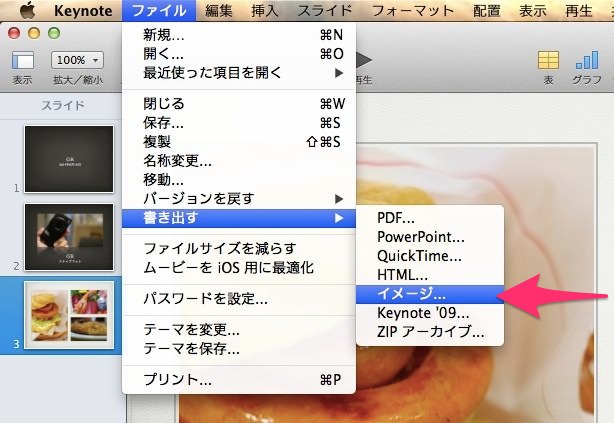Export as PowerPoint... from submenu
This screenshot has height=423, width=614.
click(430, 237)
